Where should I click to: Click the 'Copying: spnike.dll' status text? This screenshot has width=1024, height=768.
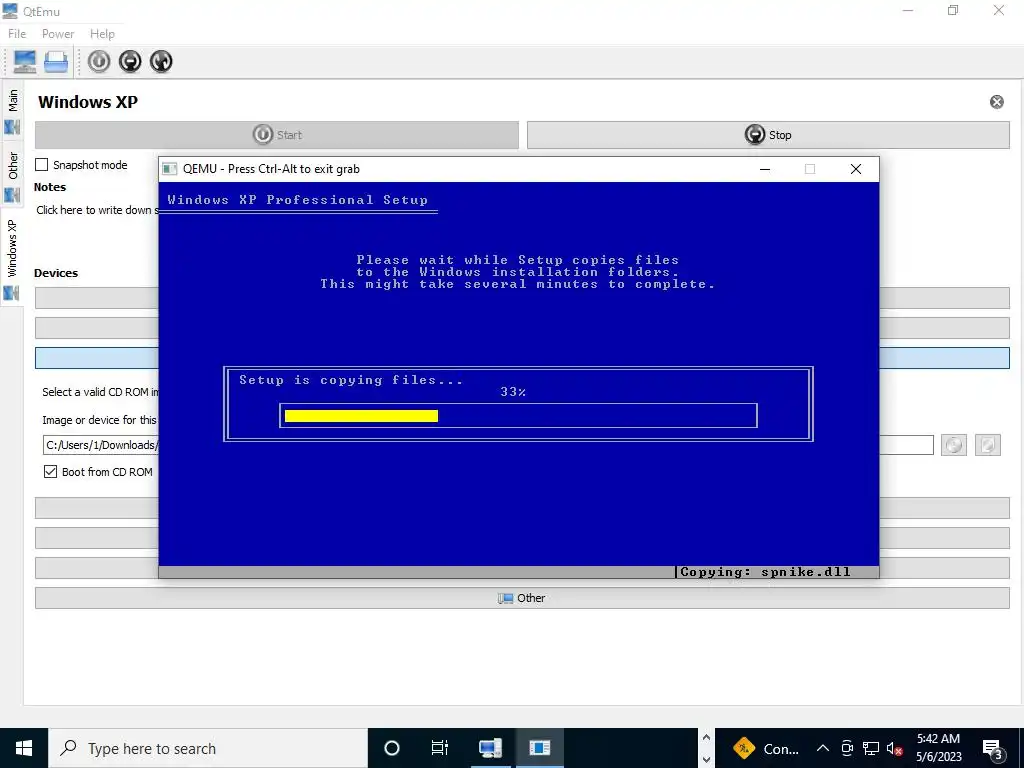click(765, 572)
